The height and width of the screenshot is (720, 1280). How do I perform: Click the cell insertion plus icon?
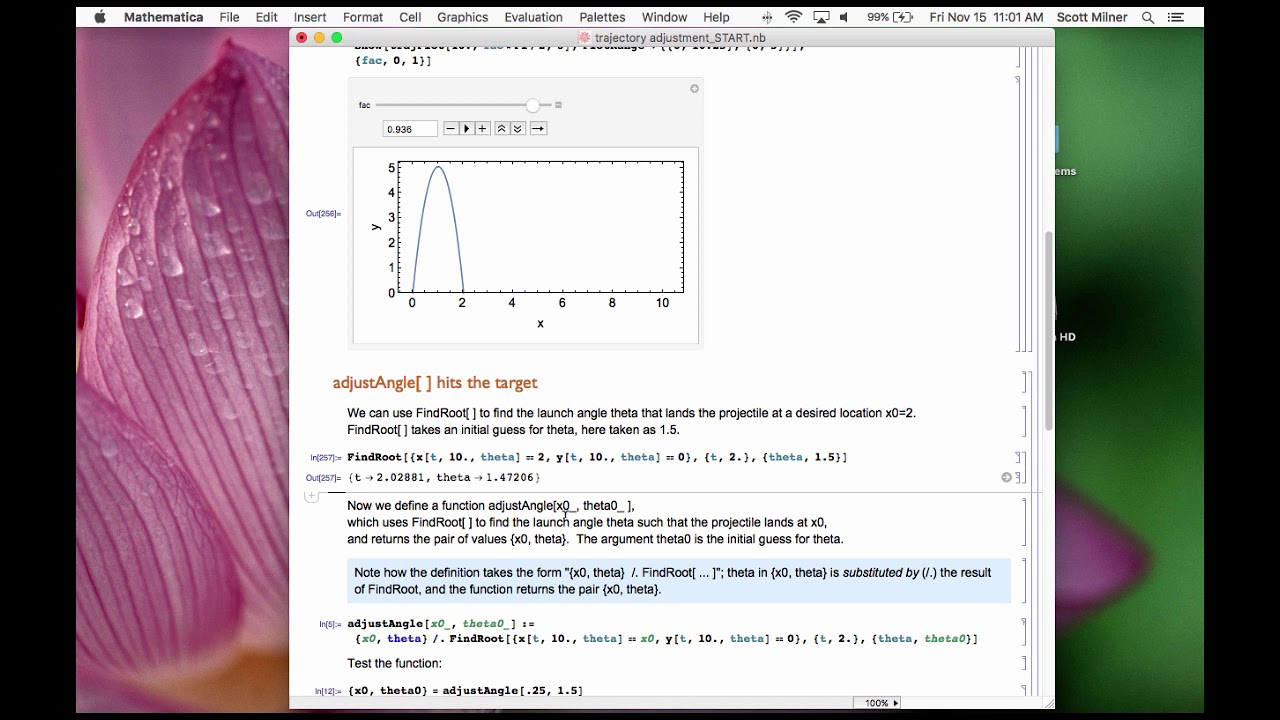311,495
